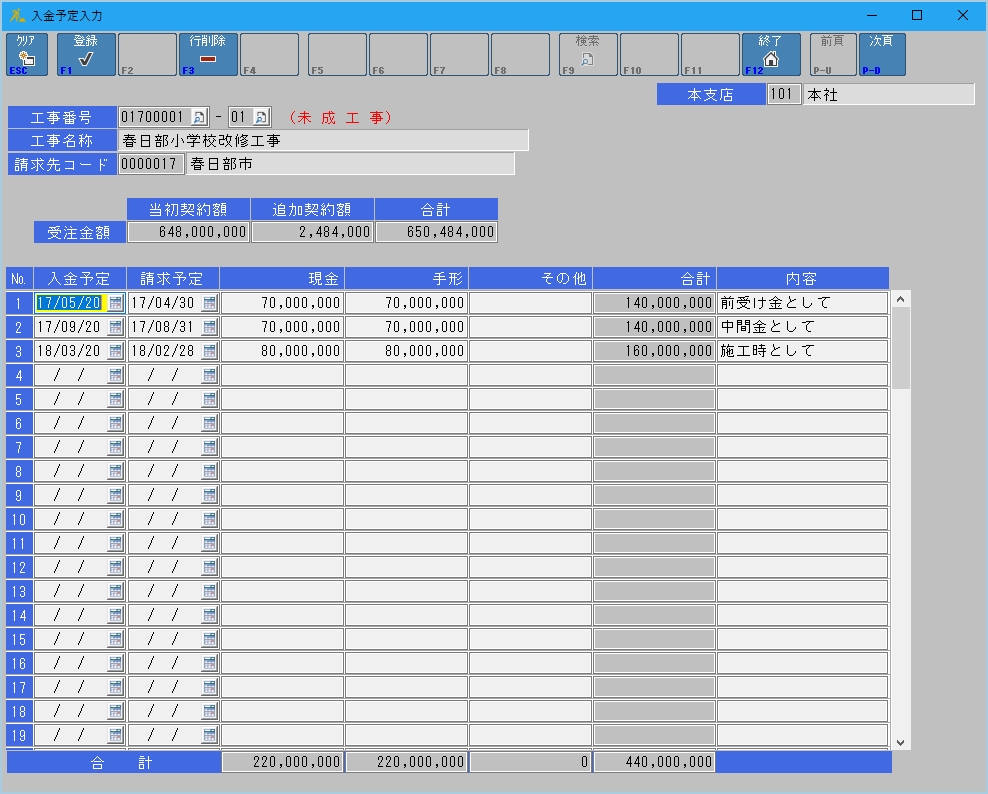Click the 本支店 code field 101
This screenshot has width=988, height=794.
point(783,94)
